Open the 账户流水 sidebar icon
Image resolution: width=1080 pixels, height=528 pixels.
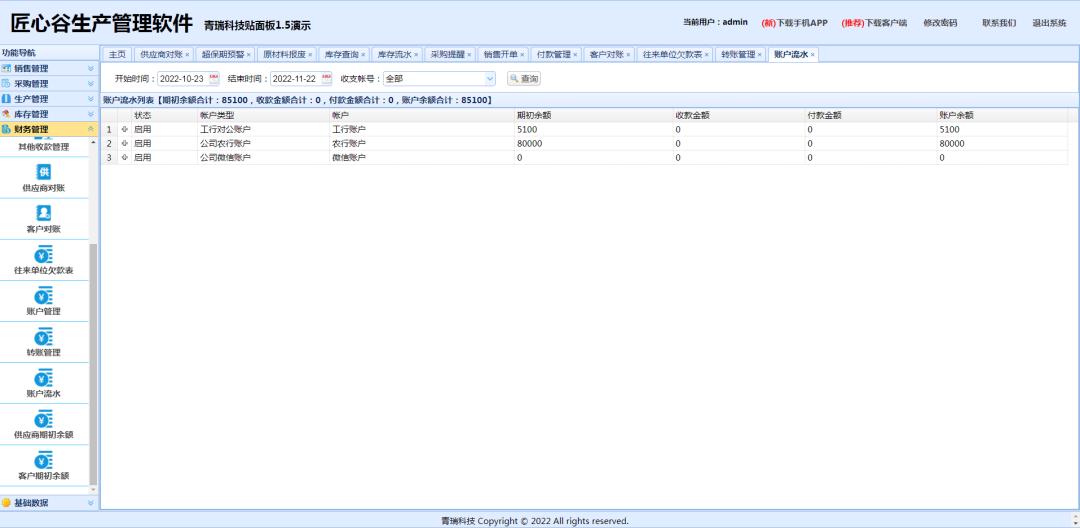click(43, 378)
